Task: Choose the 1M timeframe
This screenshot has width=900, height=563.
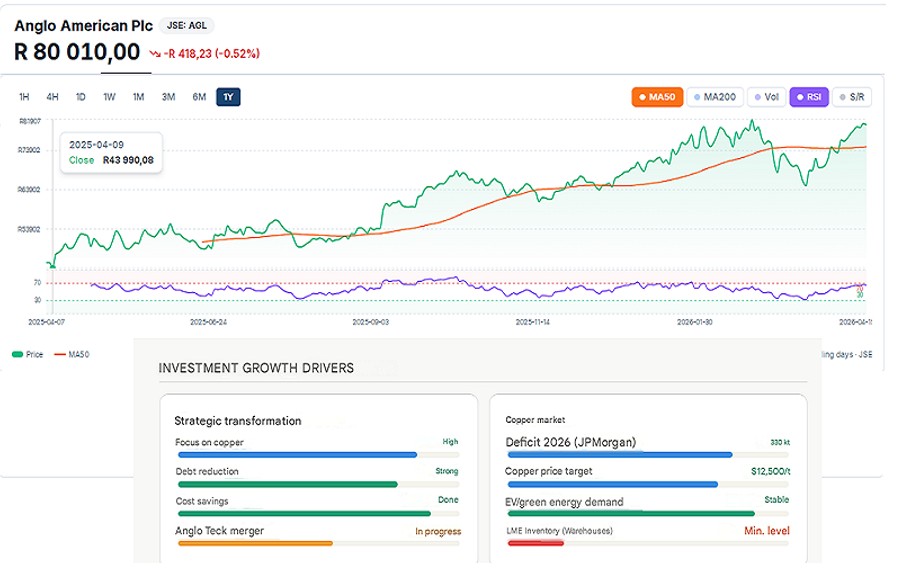Action: [138, 97]
